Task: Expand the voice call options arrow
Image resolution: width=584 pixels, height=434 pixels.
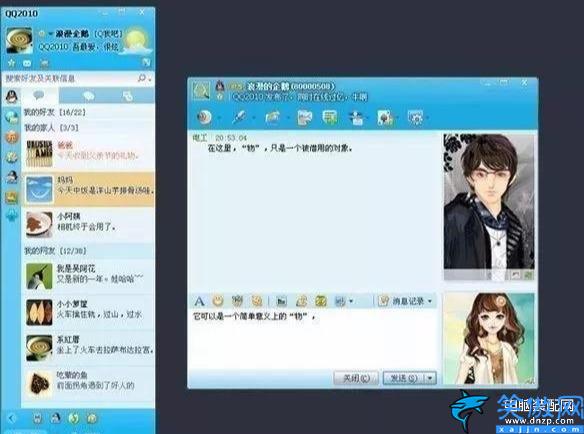Action: 254,118
